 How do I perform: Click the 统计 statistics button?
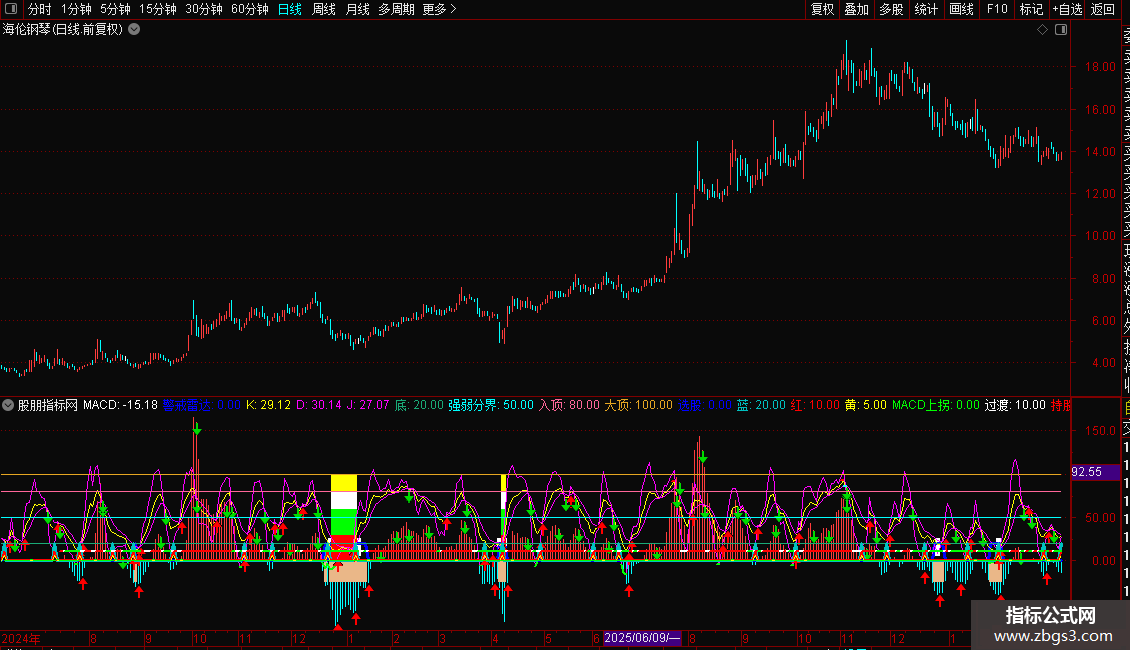click(x=926, y=9)
